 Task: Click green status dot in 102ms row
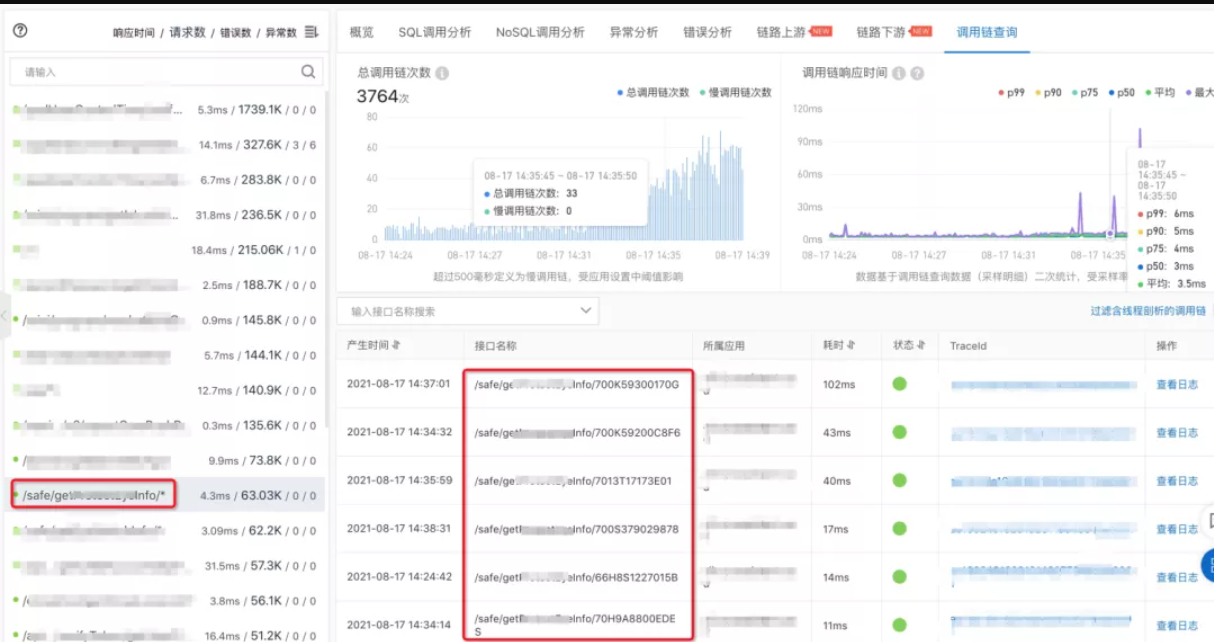[899, 383]
